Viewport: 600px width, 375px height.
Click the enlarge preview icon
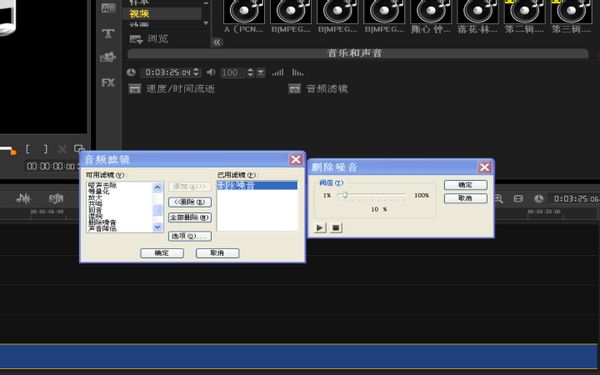click(79, 148)
